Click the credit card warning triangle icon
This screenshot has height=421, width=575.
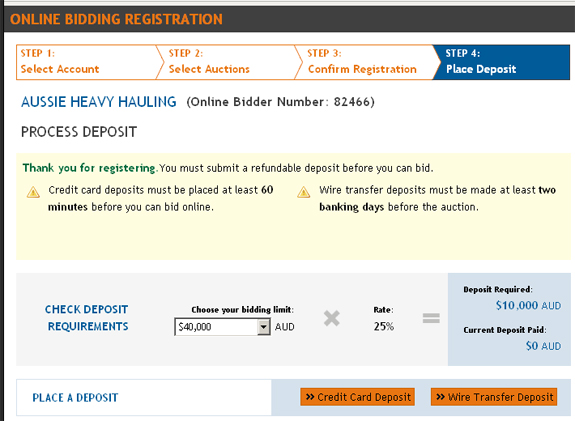[x=33, y=192]
